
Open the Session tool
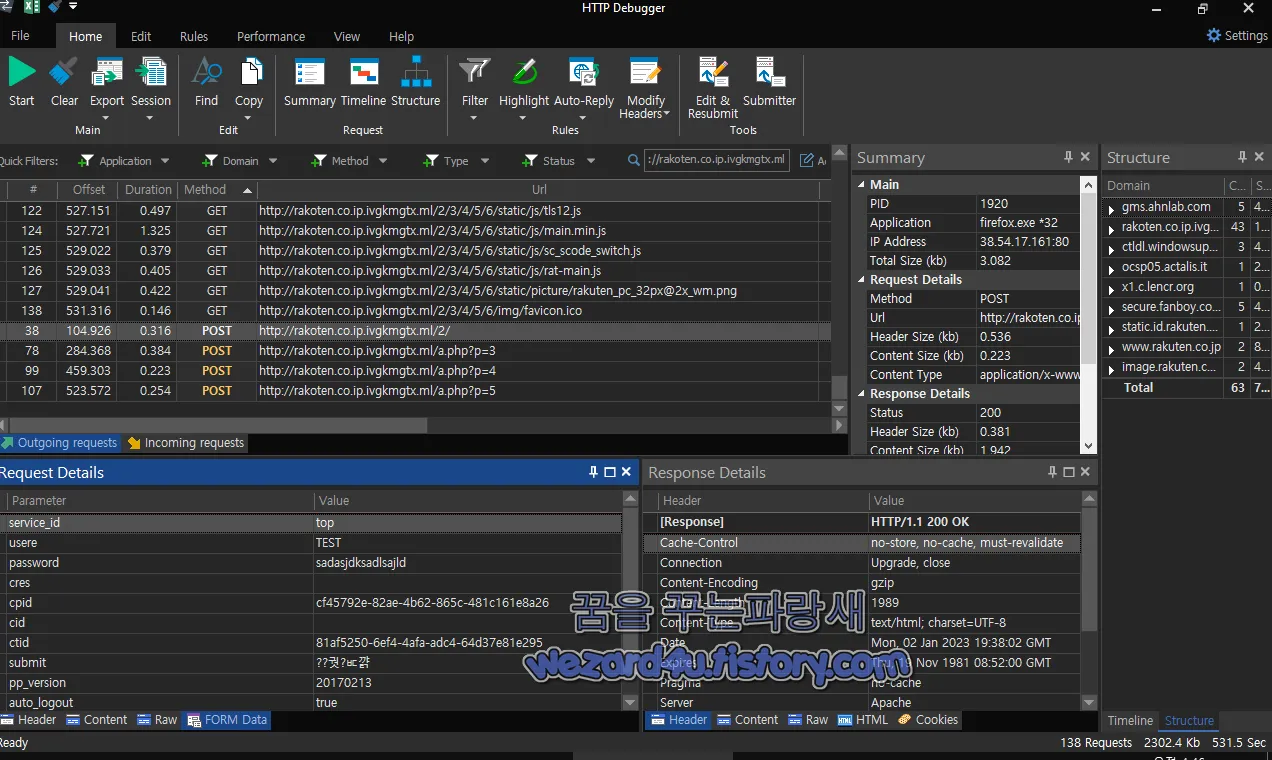151,72
